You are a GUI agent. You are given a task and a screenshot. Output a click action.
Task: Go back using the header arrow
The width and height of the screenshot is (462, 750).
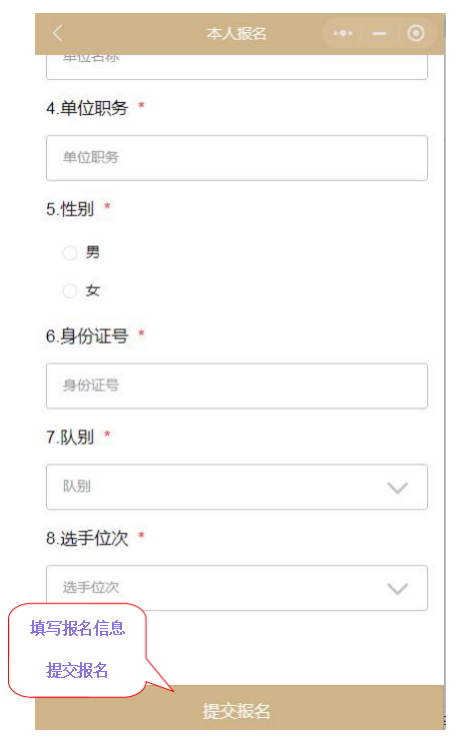click(58, 33)
